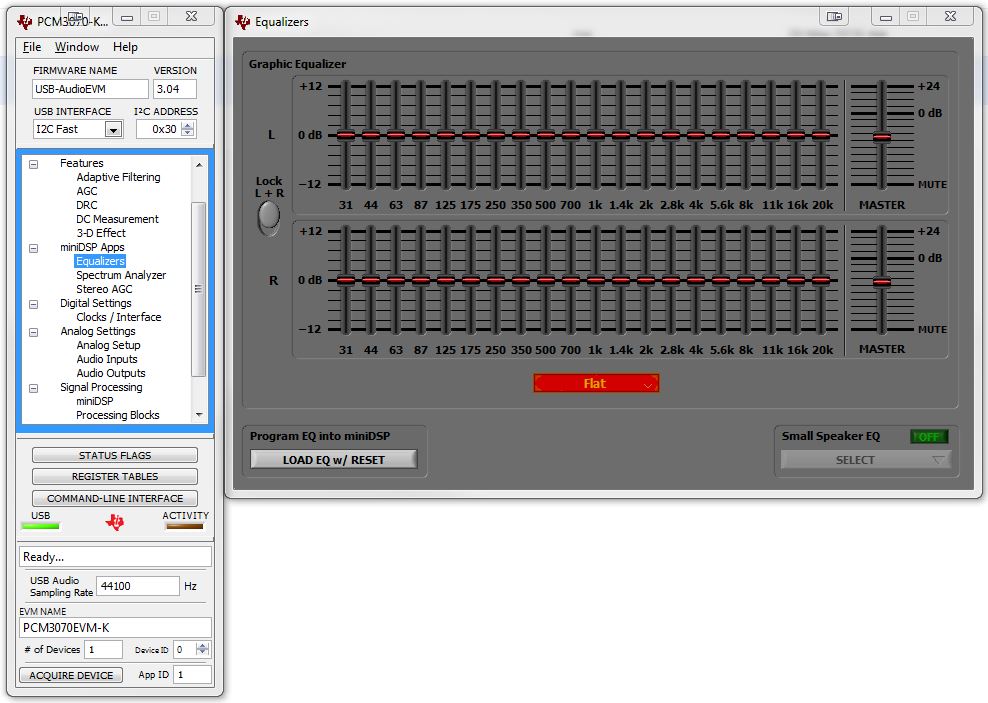Image resolution: width=988 pixels, height=703 pixels.
Task: Click the Device ID stepper arrows
Action: pos(202,649)
